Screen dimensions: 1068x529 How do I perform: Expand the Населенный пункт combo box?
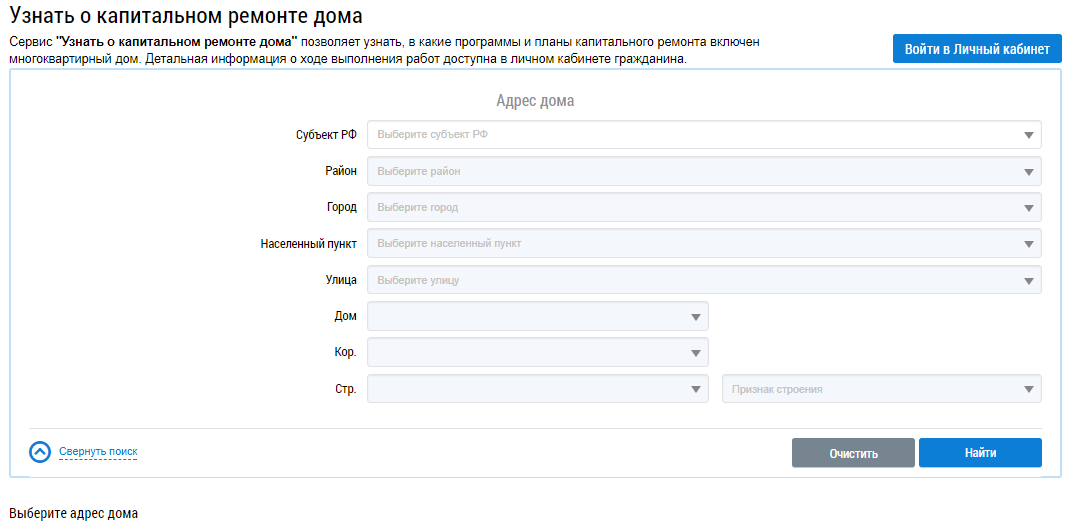click(x=690, y=244)
